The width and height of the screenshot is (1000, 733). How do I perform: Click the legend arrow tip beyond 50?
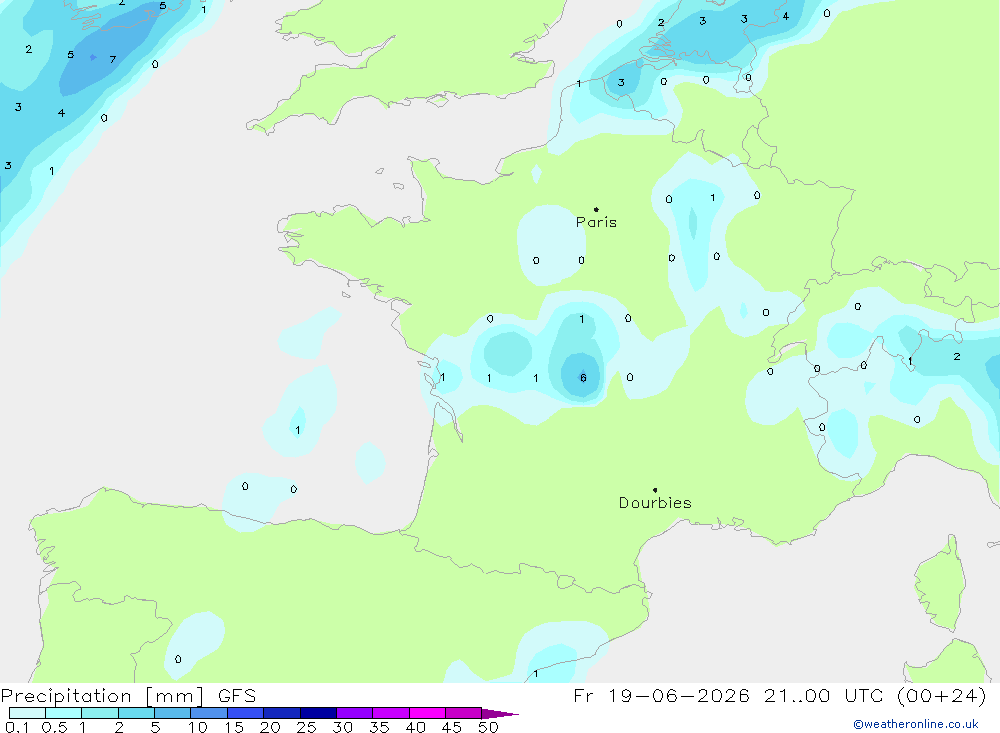click(x=501, y=713)
